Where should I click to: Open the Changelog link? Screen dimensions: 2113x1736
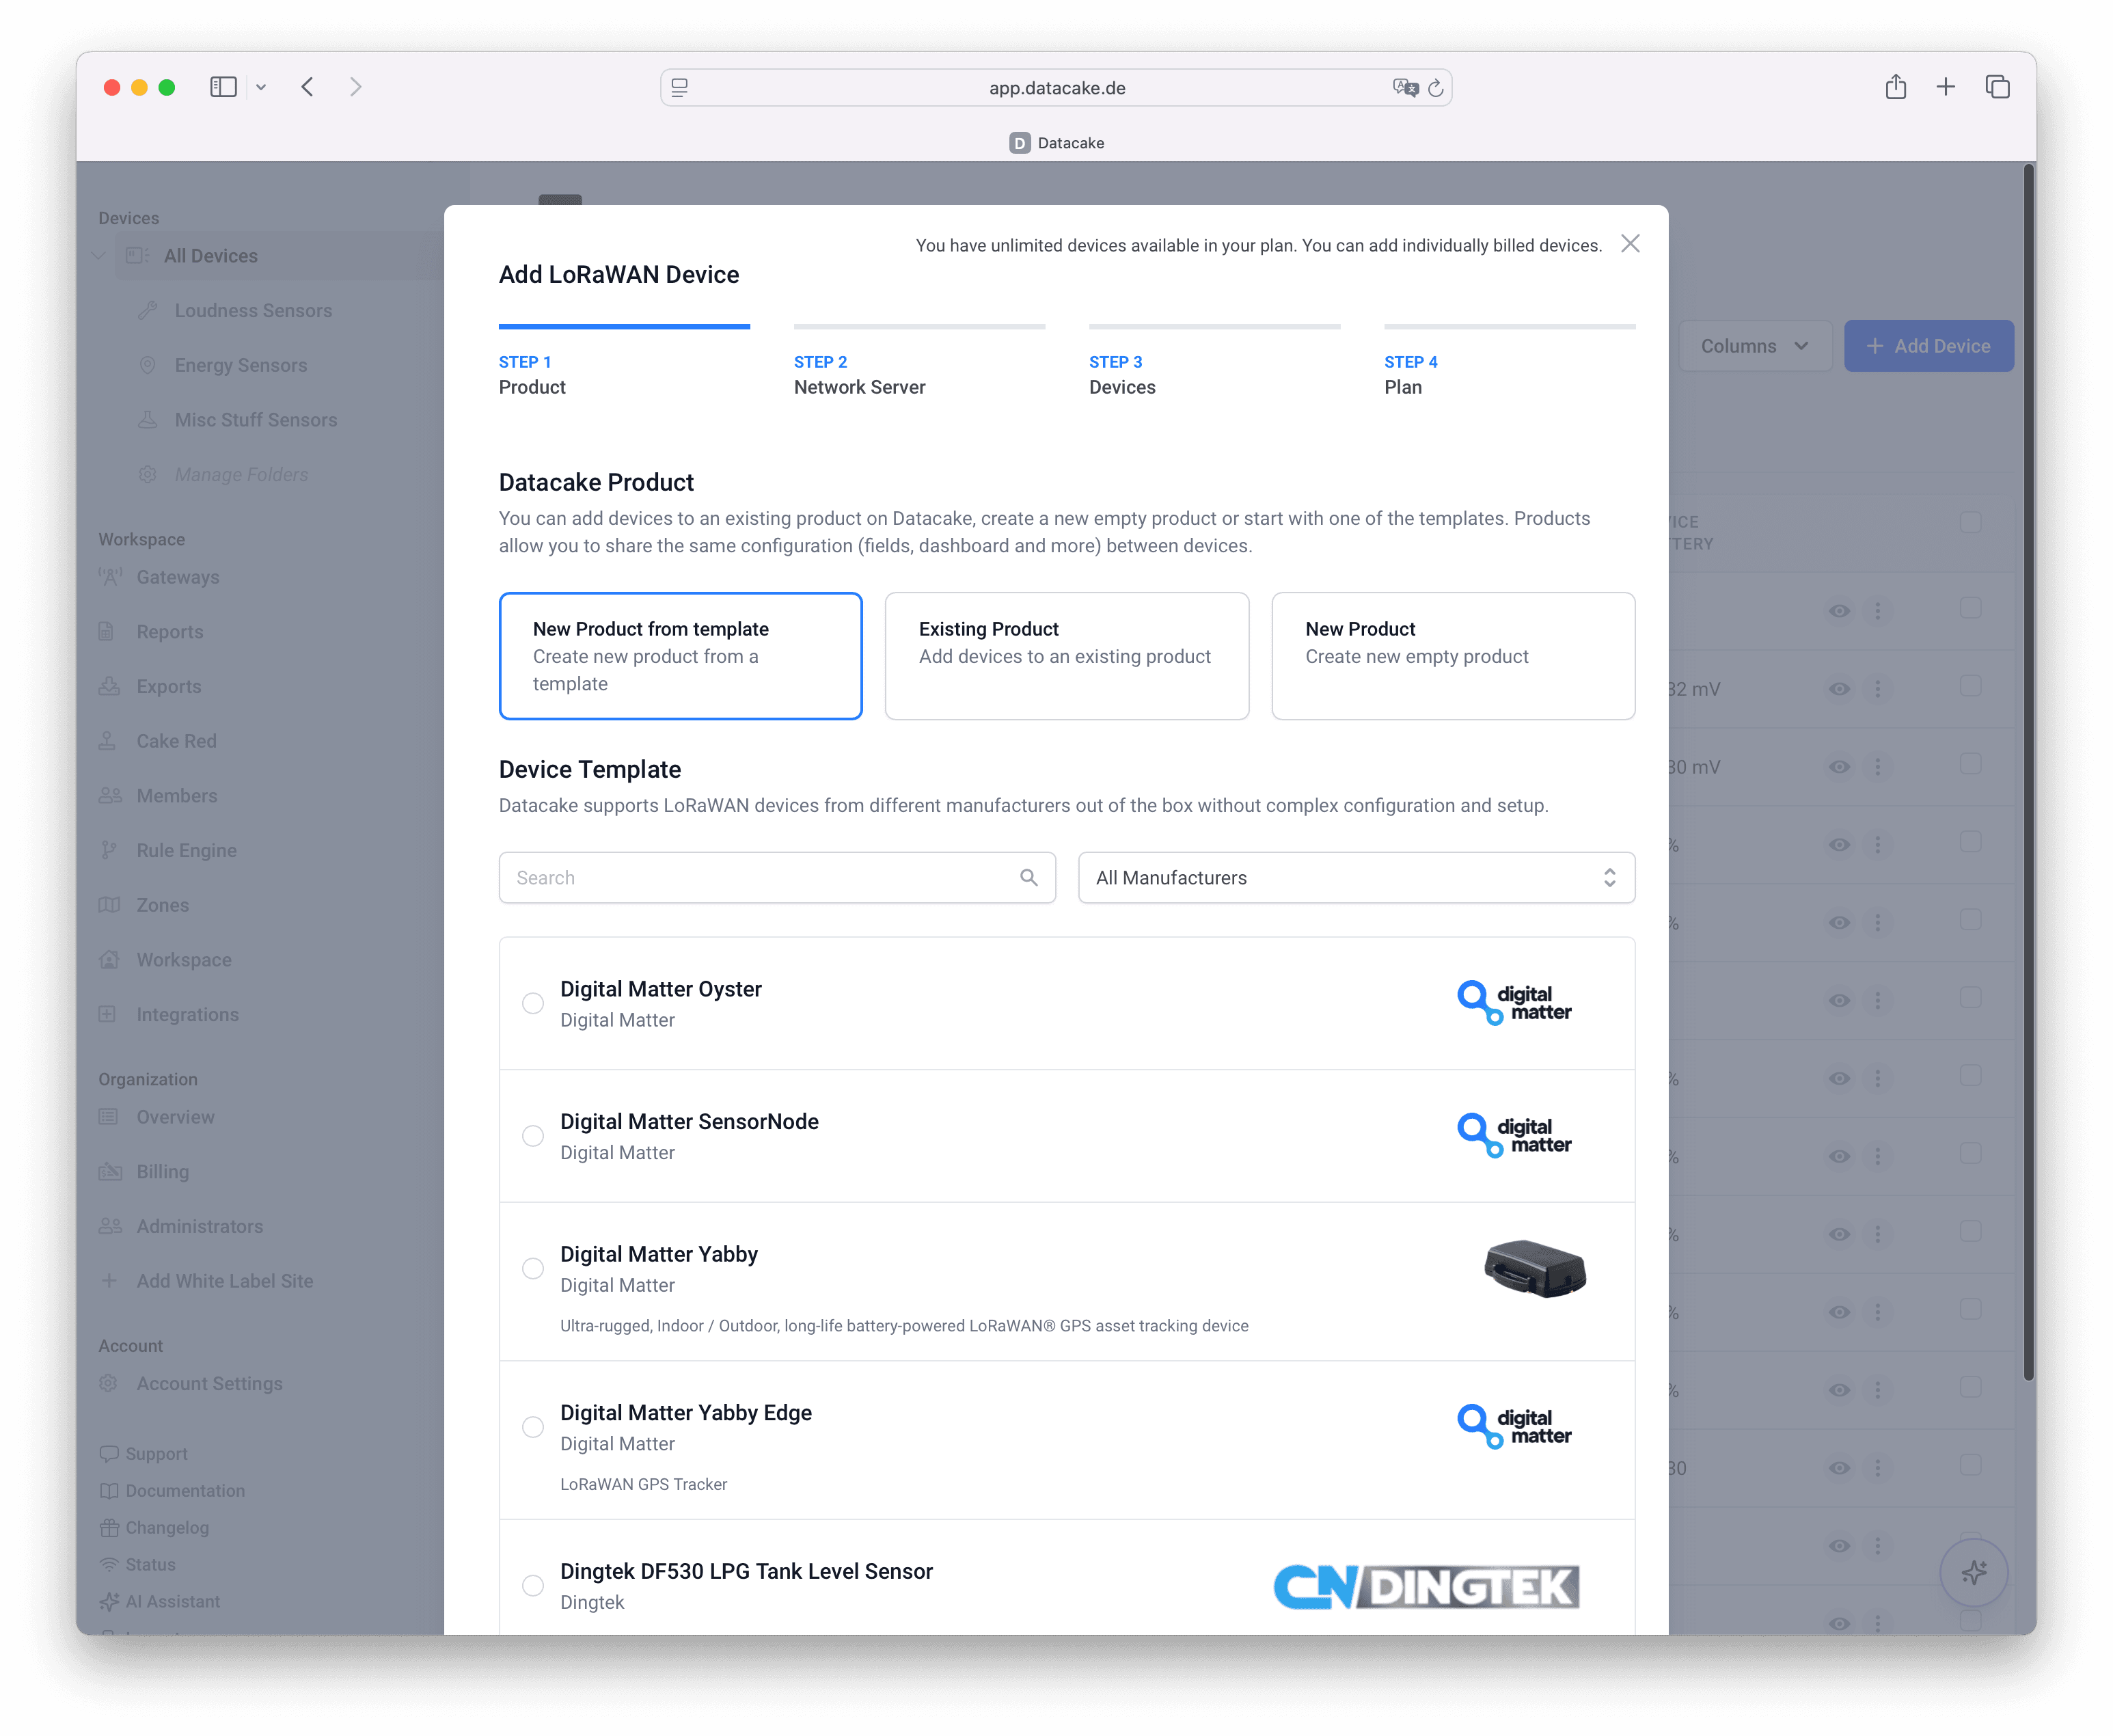tap(154, 1528)
